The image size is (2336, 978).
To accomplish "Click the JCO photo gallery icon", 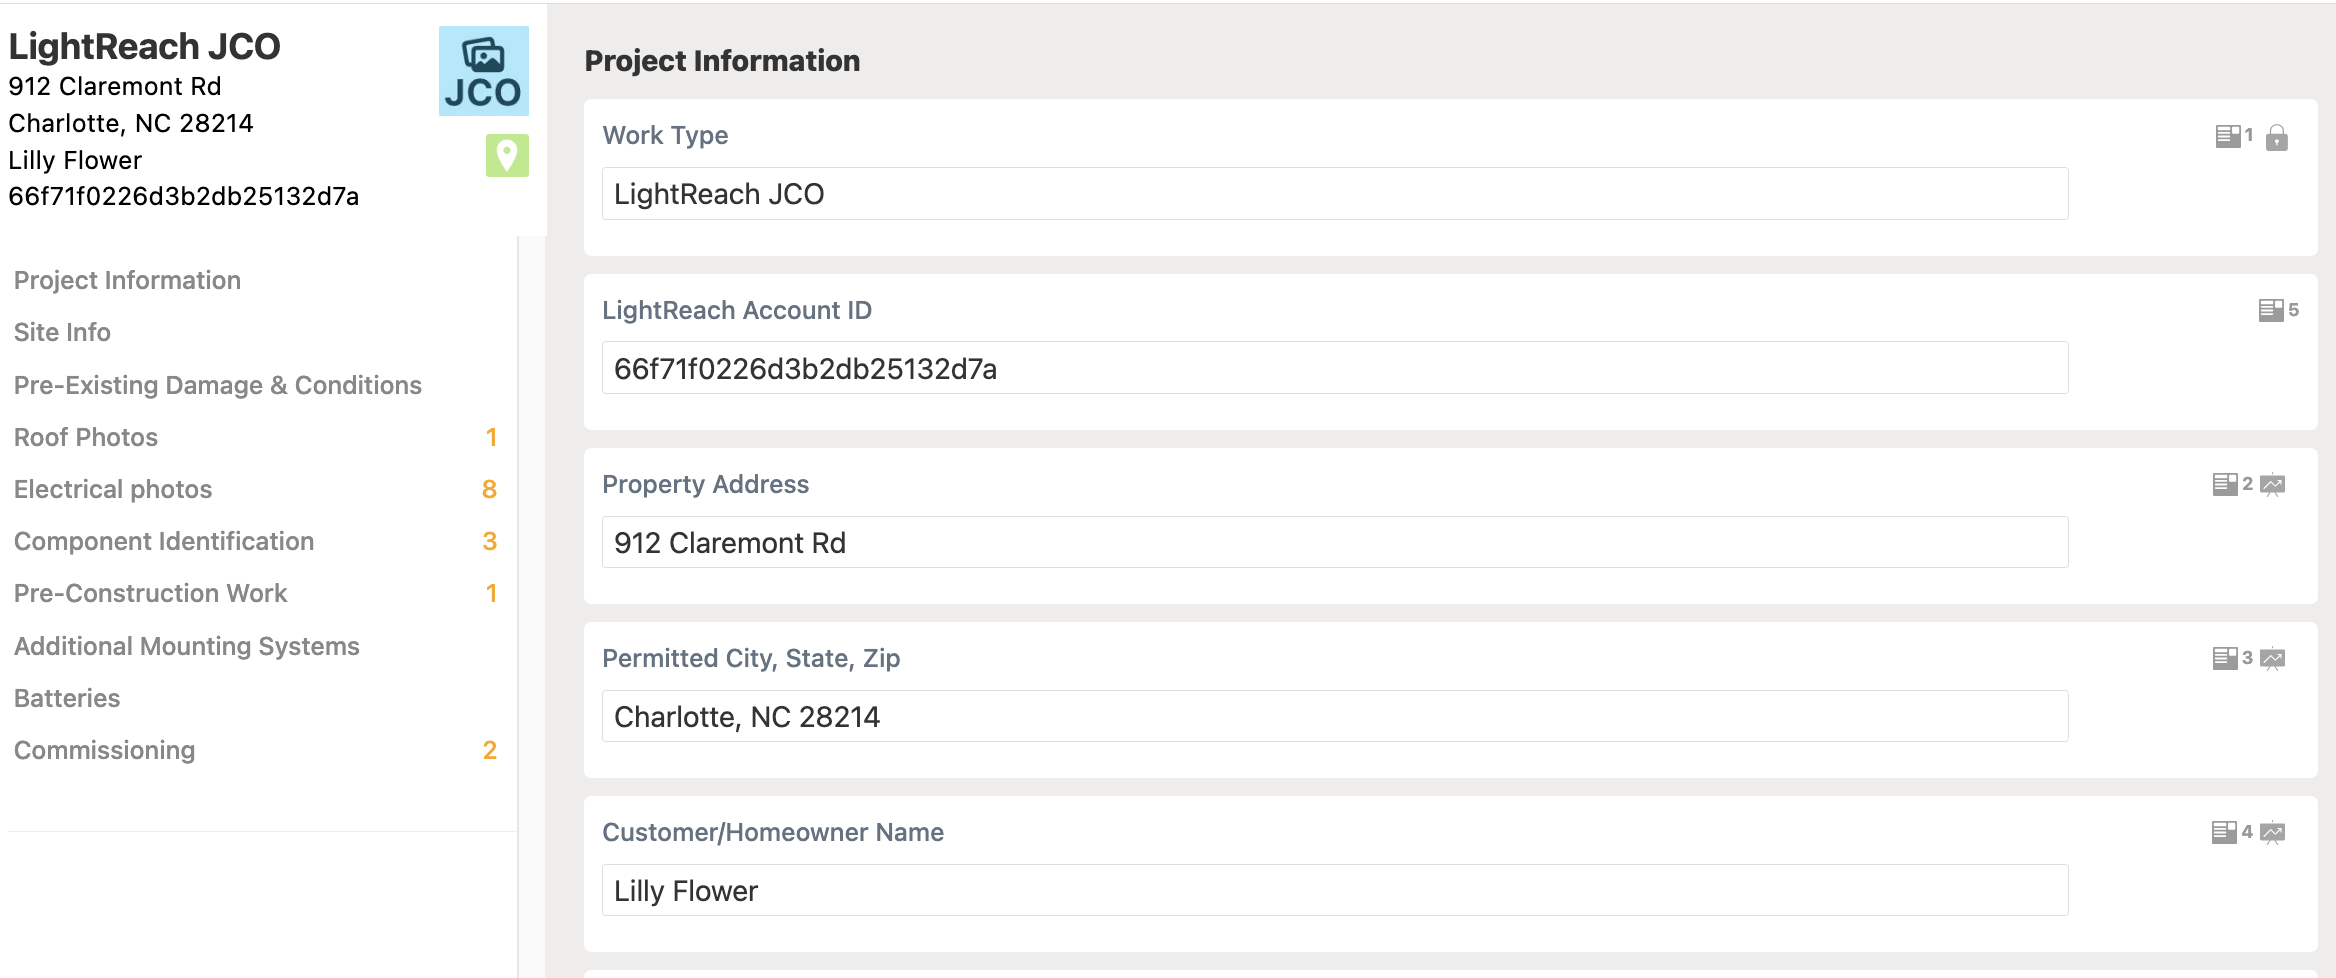I will point(483,71).
